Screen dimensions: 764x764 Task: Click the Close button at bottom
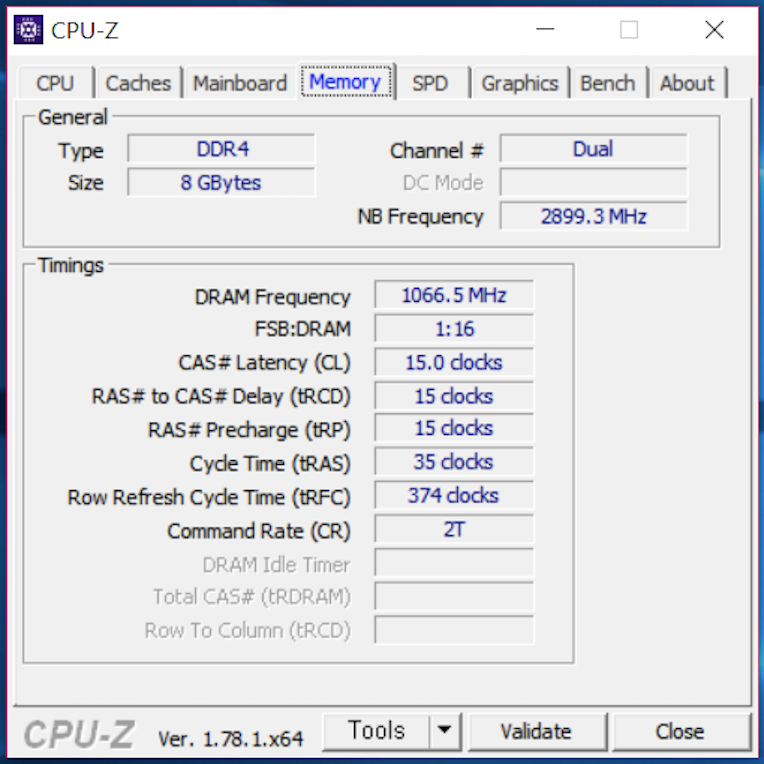point(680,731)
